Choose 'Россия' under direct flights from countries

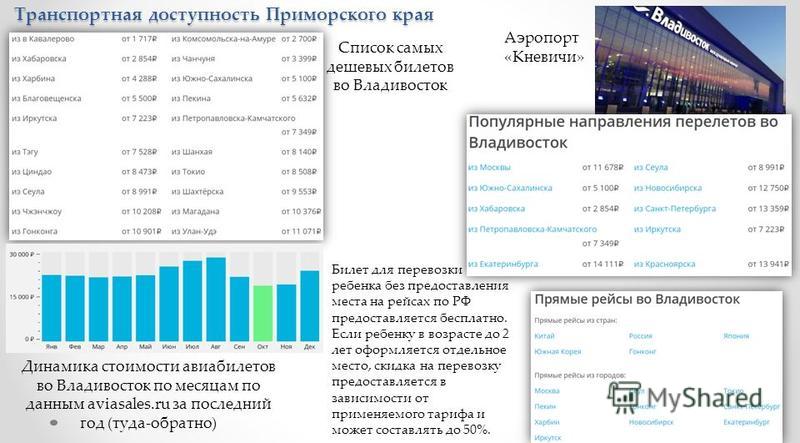pos(640,336)
